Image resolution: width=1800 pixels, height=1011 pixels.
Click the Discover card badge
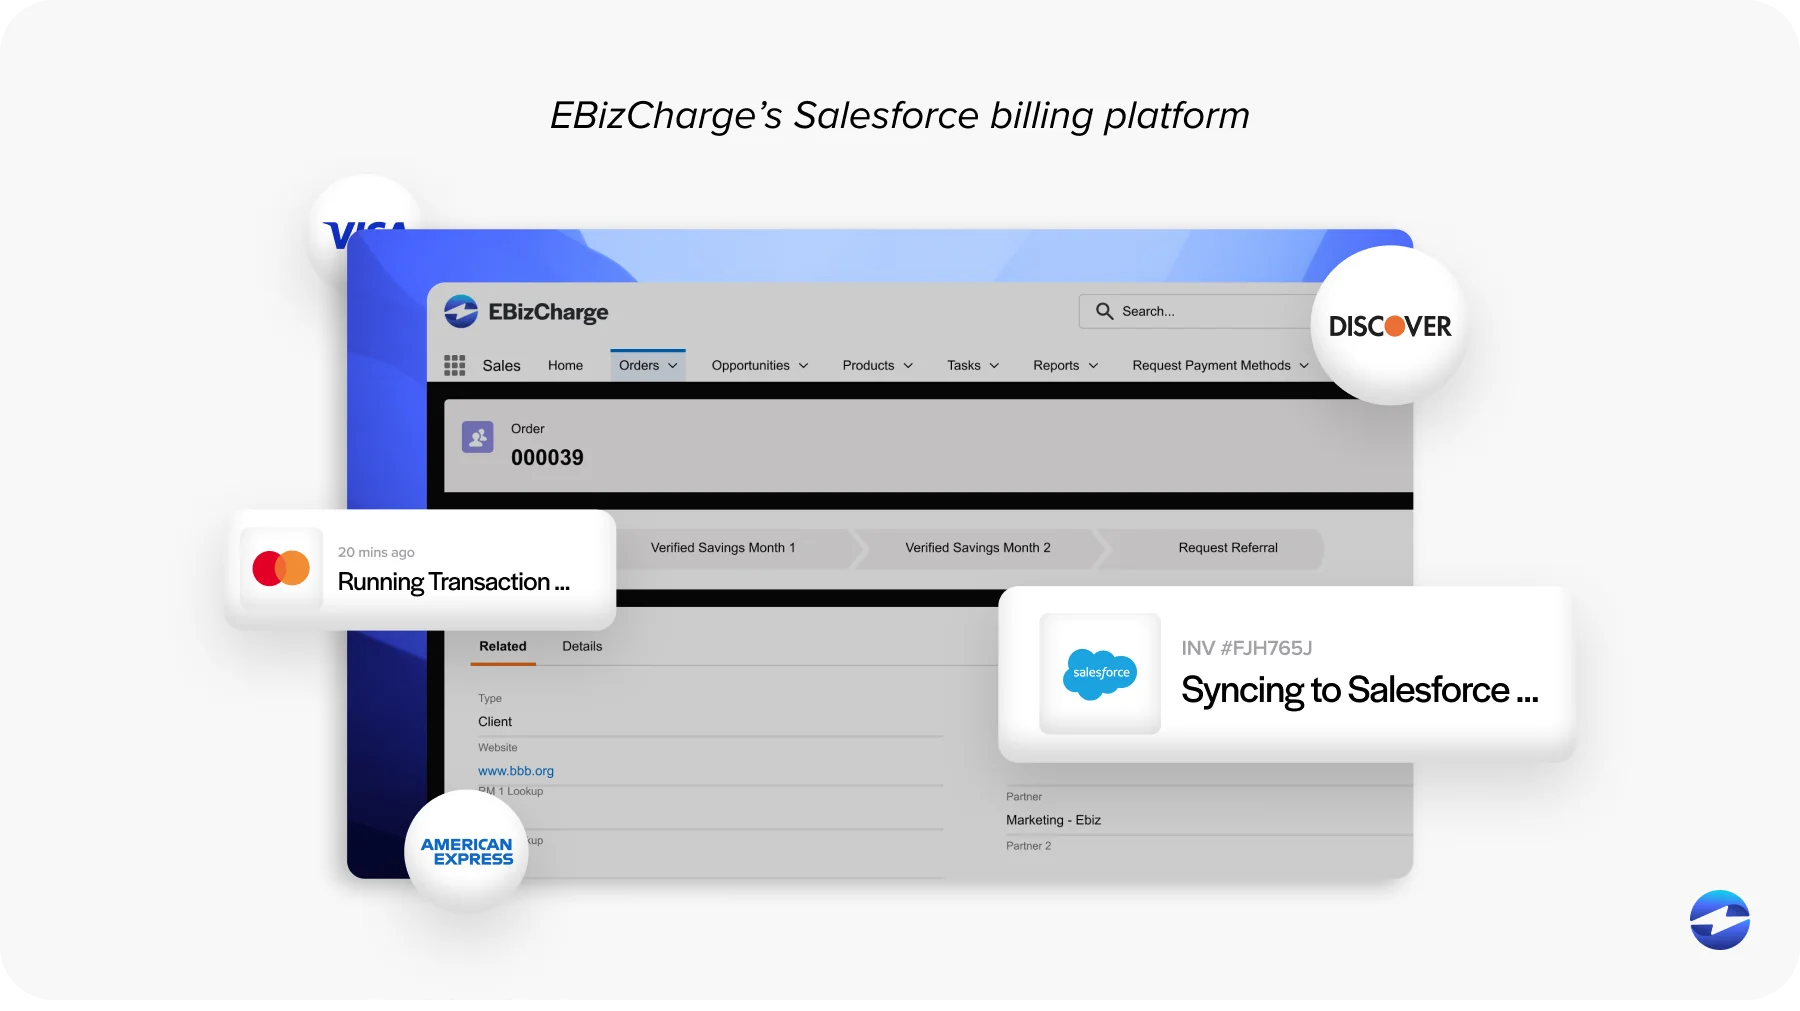1390,326
